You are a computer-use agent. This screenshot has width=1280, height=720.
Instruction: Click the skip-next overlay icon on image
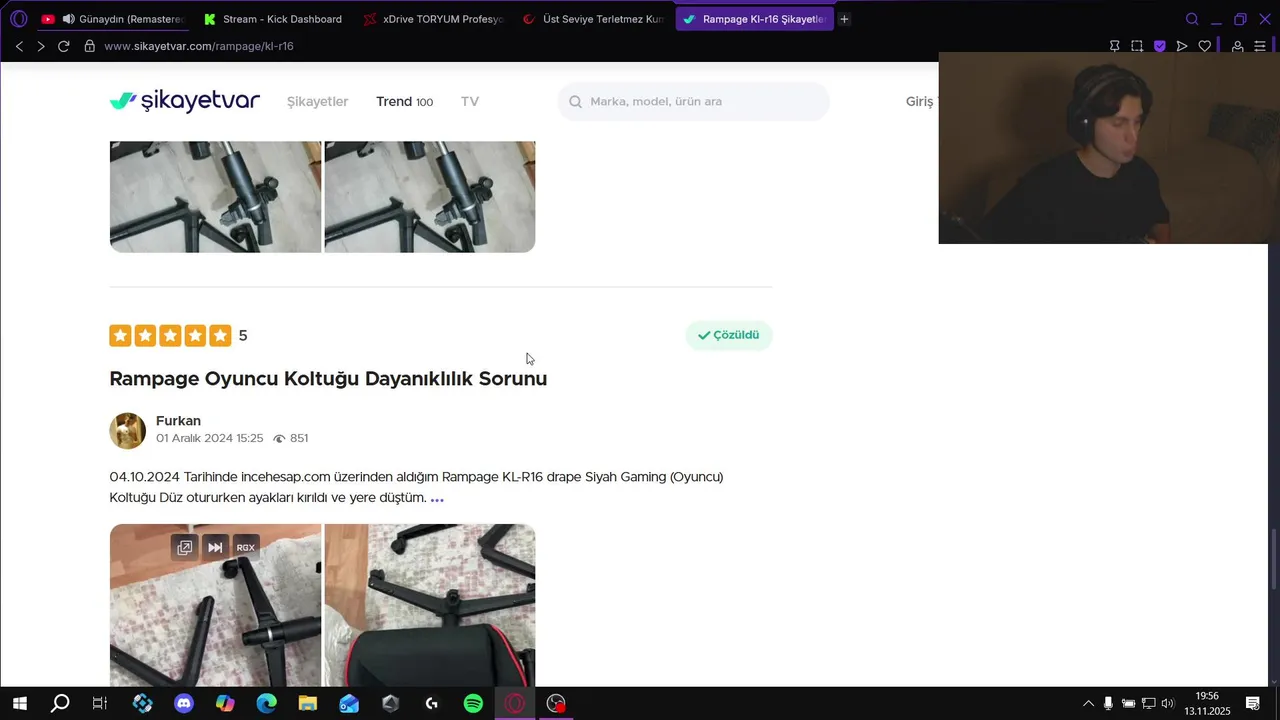215,547
